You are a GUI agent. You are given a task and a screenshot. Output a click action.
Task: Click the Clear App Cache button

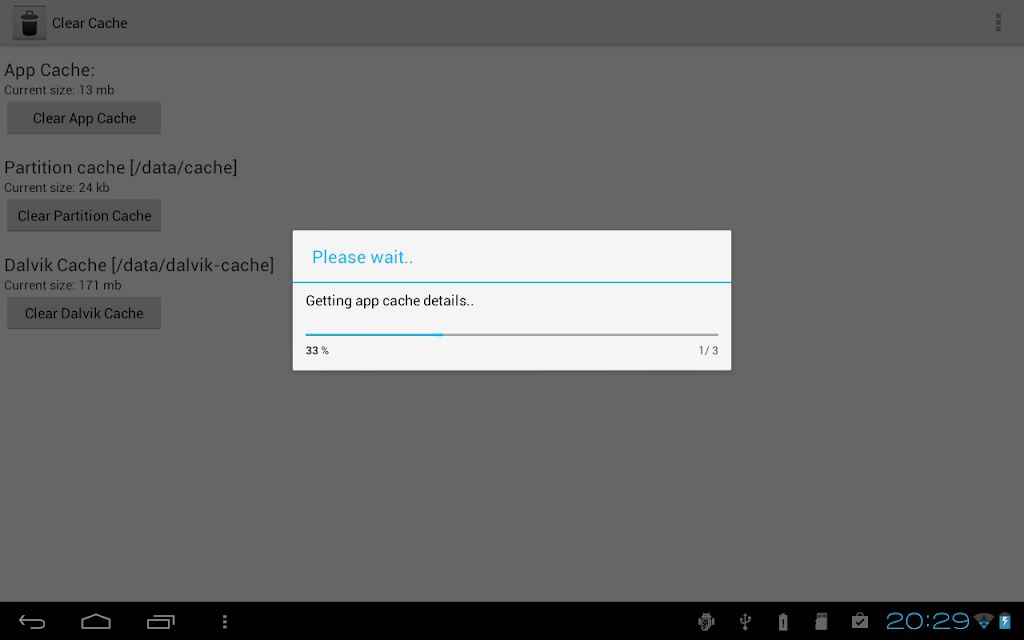tap(84, 118)
